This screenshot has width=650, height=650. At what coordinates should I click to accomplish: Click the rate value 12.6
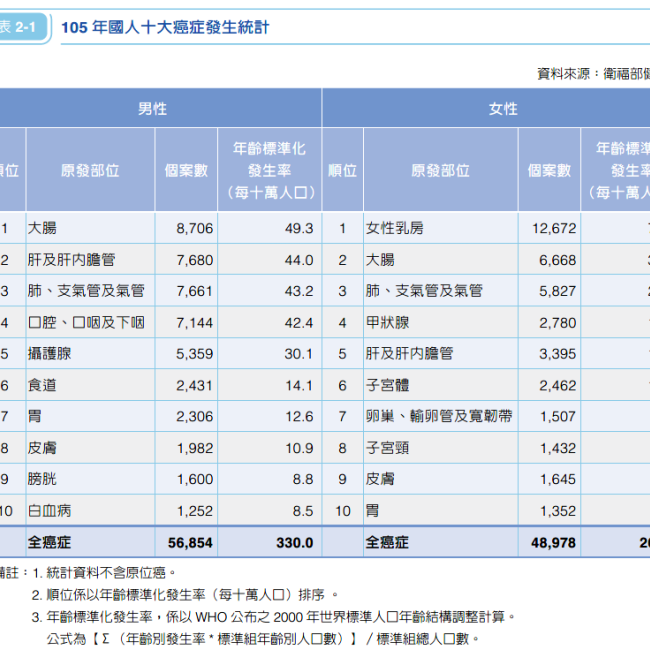tap(299, 417)
